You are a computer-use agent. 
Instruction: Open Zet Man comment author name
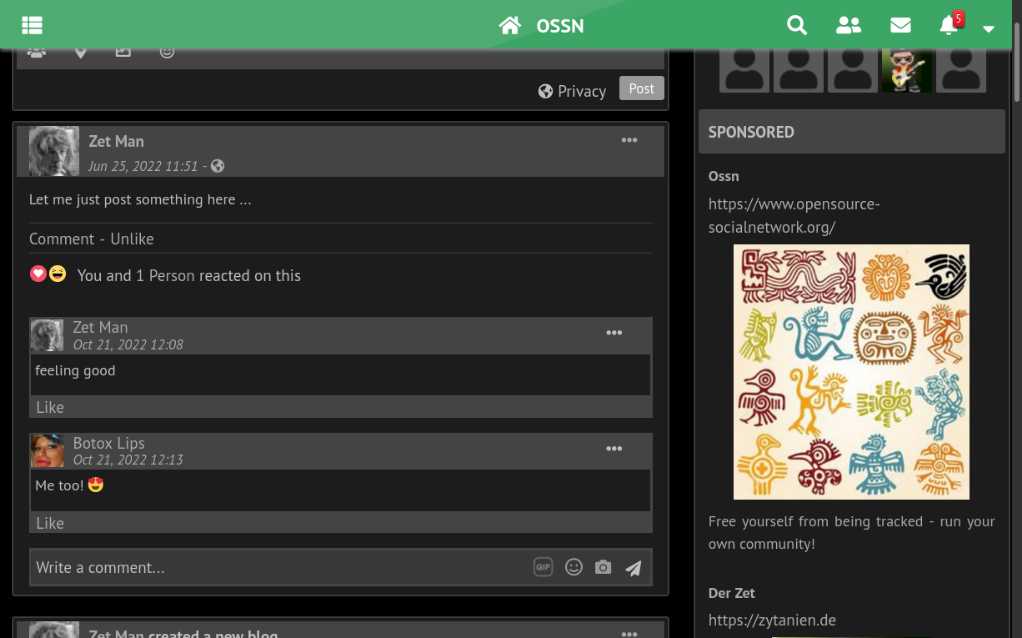100,327
